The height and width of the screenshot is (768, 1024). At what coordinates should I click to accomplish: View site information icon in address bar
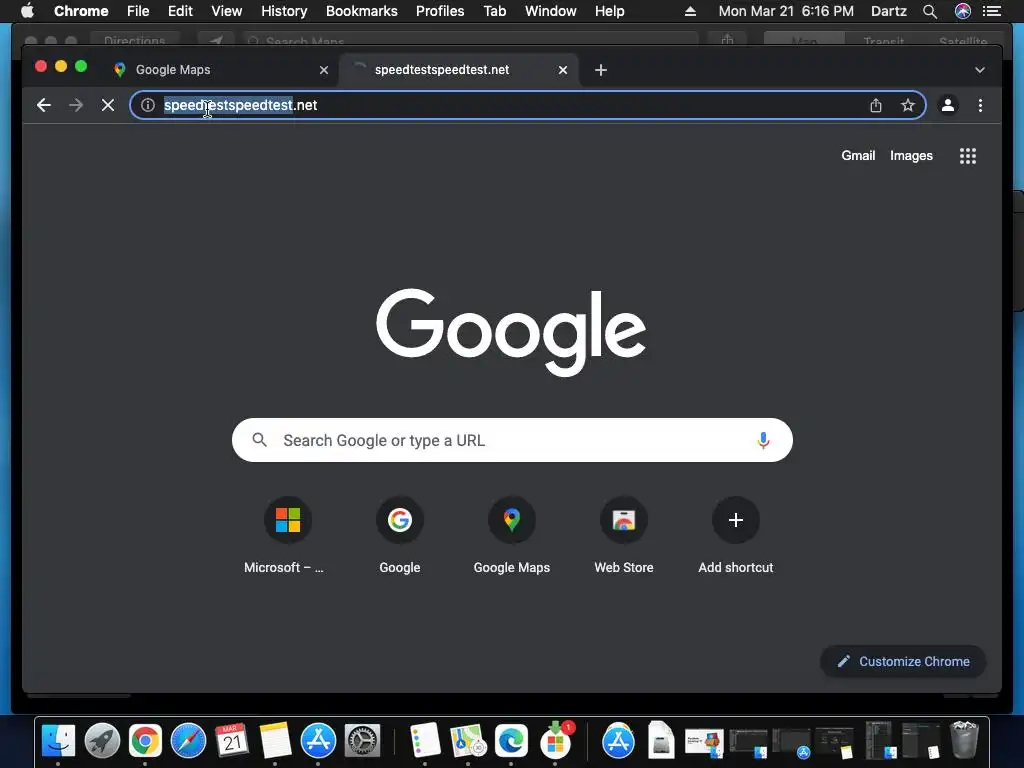point(148,105)
